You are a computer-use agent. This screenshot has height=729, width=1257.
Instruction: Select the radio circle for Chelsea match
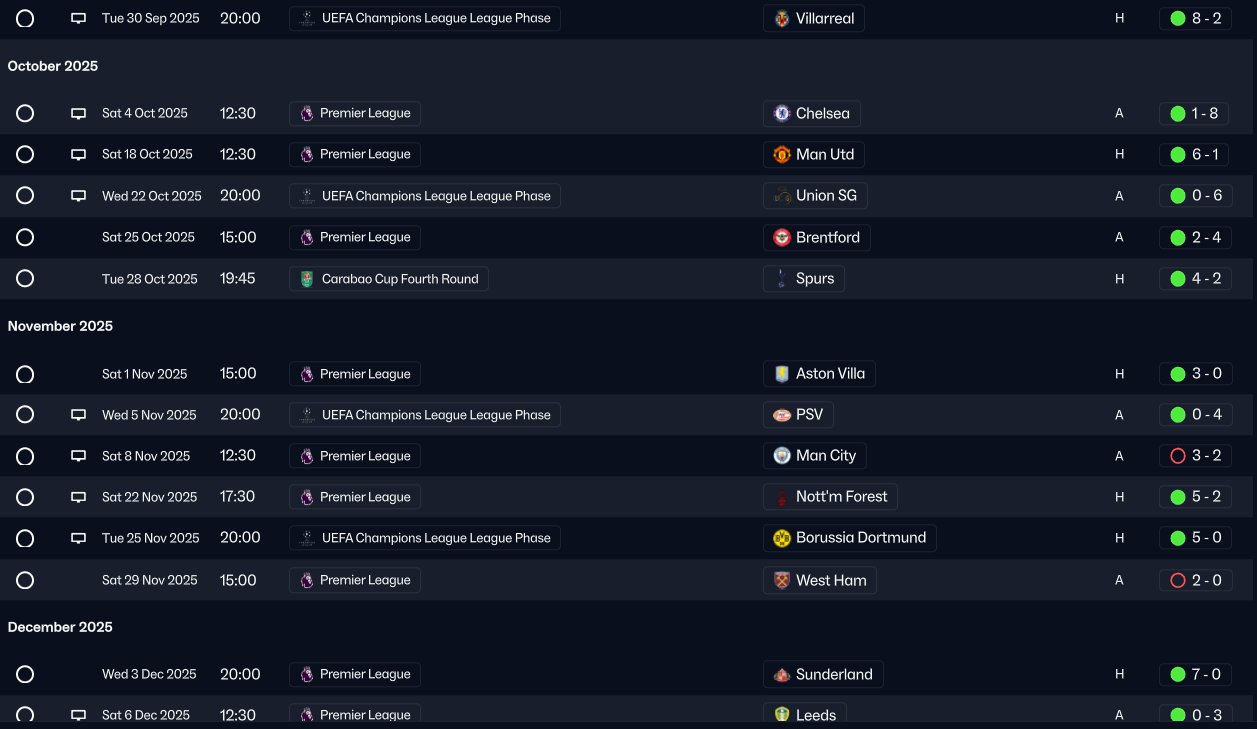pyautogui.click(x=25, y=114)
